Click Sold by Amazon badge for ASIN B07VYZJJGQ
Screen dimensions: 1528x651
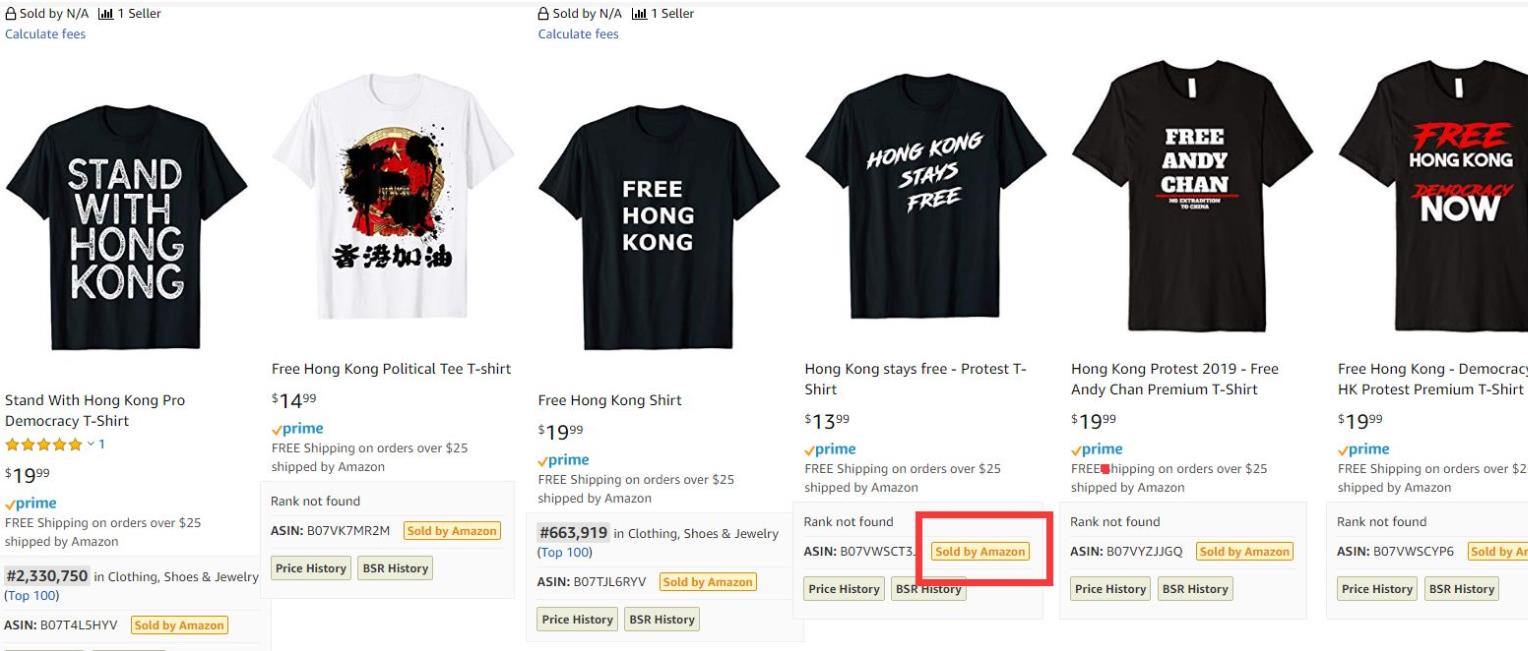1244,551
